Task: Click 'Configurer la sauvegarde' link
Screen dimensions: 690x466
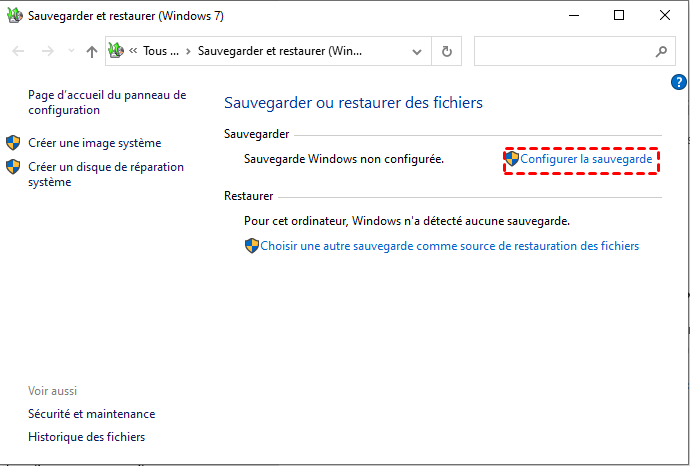Action: (x=586, y=159)
